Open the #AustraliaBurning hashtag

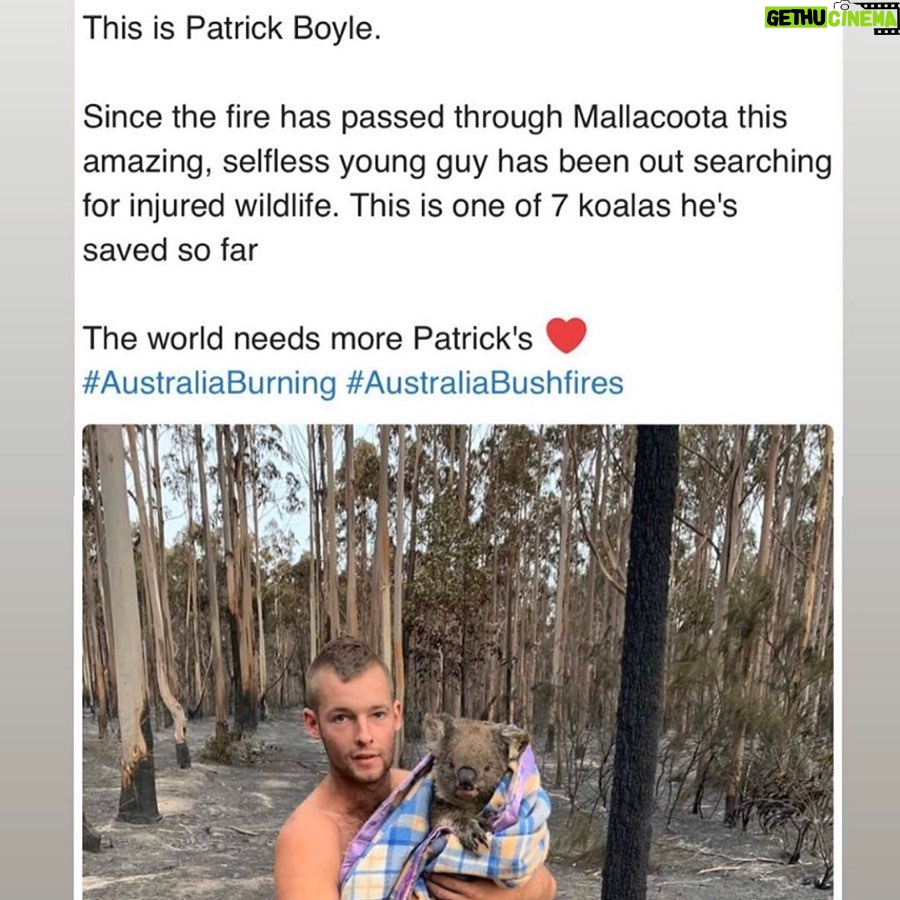click(x=210, y=383)
